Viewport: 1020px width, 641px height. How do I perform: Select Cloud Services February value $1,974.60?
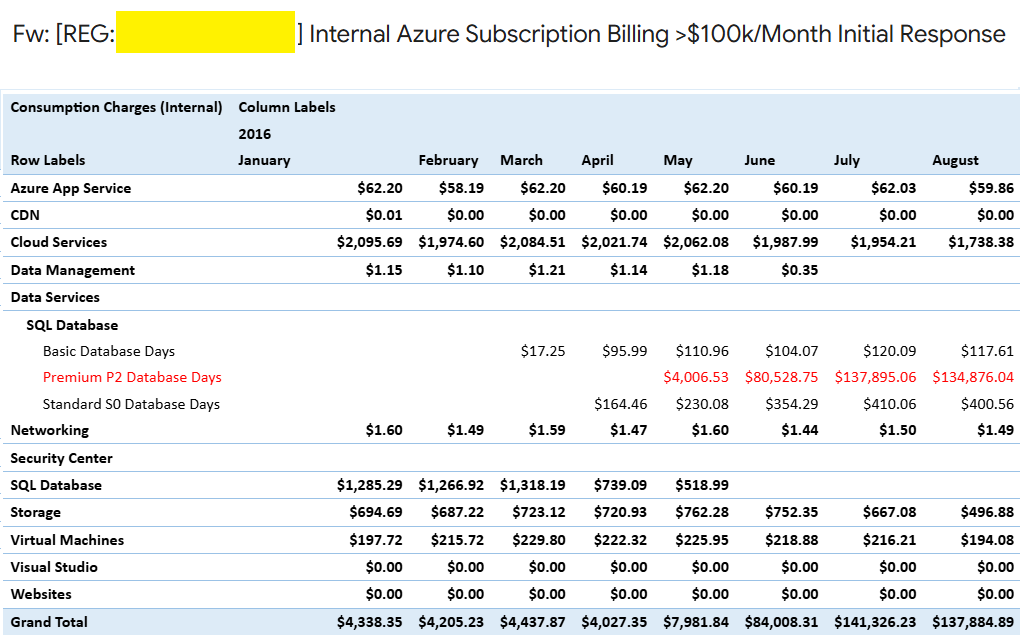[451, 242]
